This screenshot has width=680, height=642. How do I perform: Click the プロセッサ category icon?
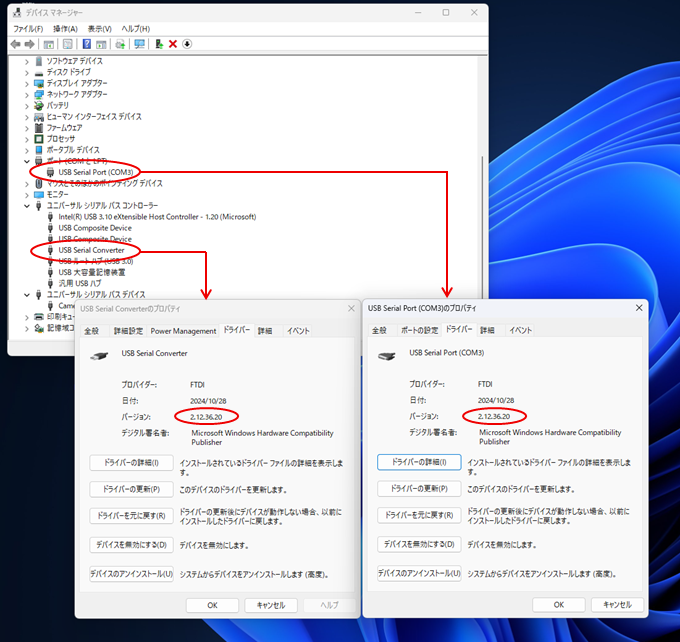[39, 139]
